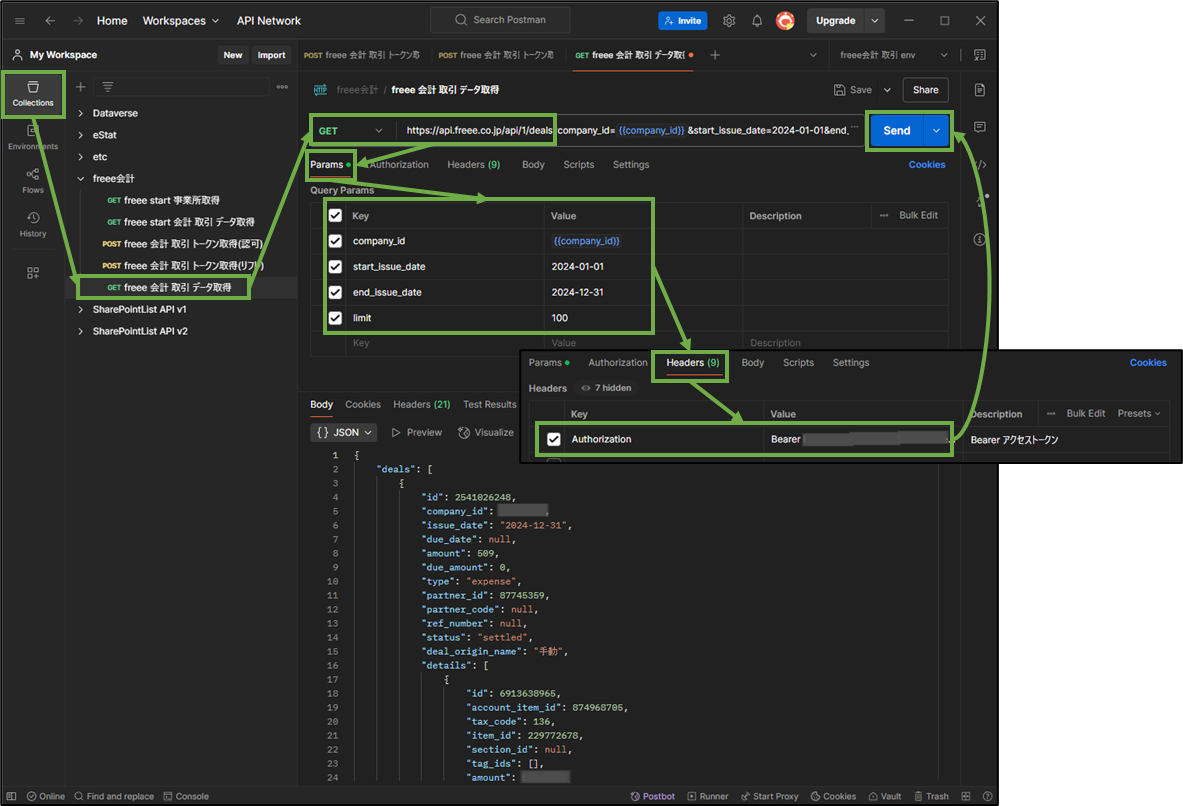Open the freee会計 取引 env environment selector
Viewport: 1183px width, 806px height.
893,54
